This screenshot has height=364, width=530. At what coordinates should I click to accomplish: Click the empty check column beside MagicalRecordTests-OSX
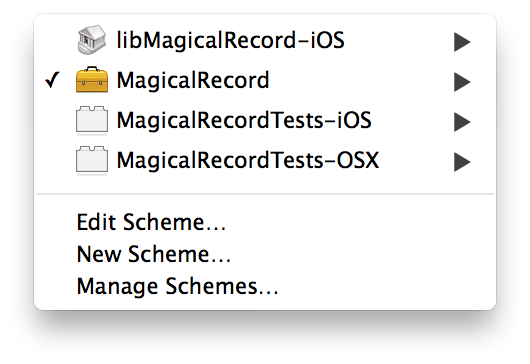point(53,160)
